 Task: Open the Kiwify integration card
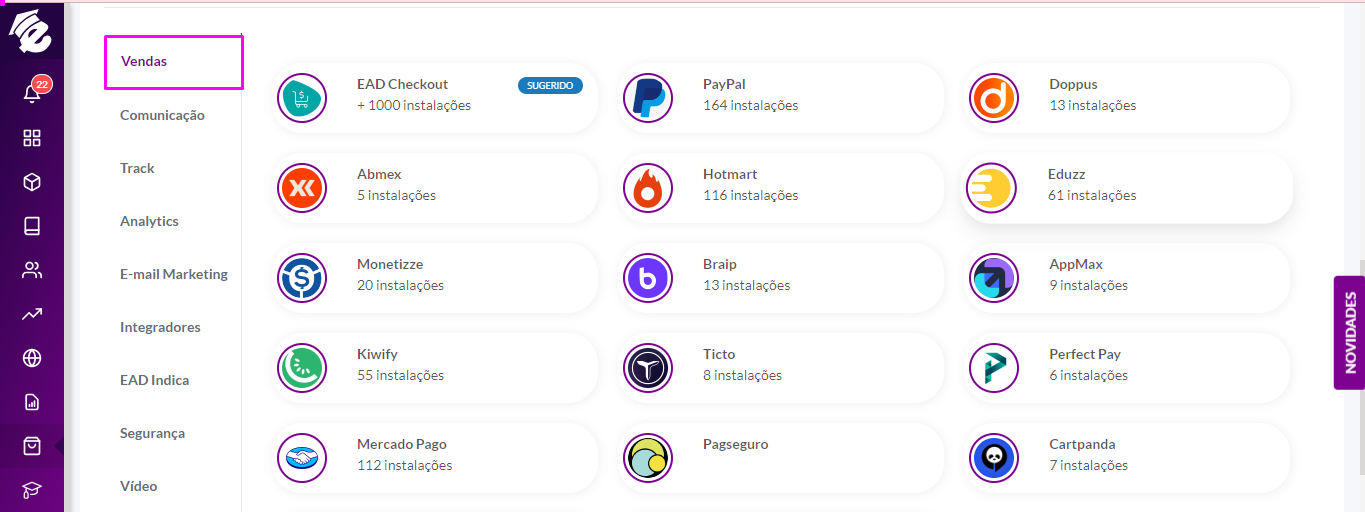coord(435,368)
